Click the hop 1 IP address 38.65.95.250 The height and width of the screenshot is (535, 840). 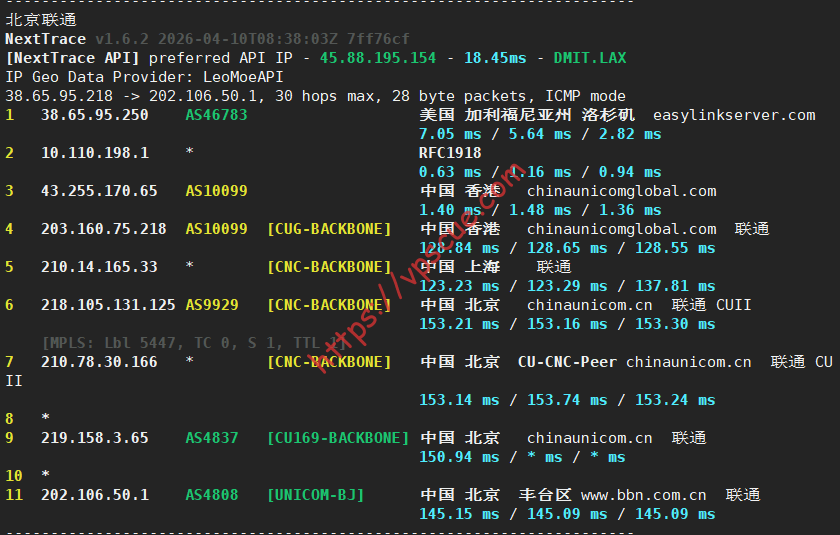[x=94, y=115]
